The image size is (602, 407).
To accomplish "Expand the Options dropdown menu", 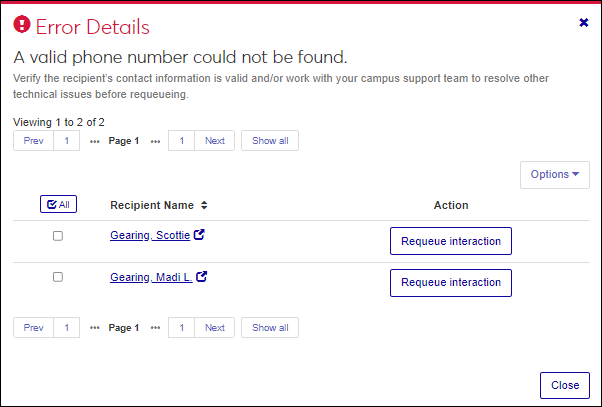I will click(554, 174).
